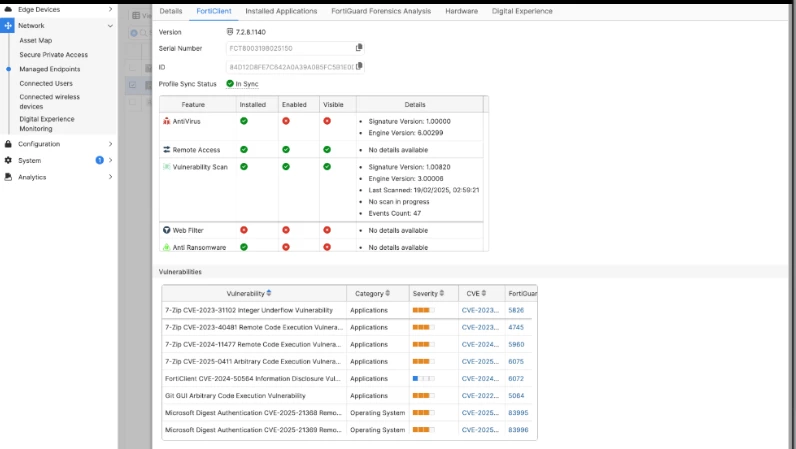The width and height of the screenshot is (796, 449).
Task: Open CVE link for Git GUI row
Action: [480, 395]
